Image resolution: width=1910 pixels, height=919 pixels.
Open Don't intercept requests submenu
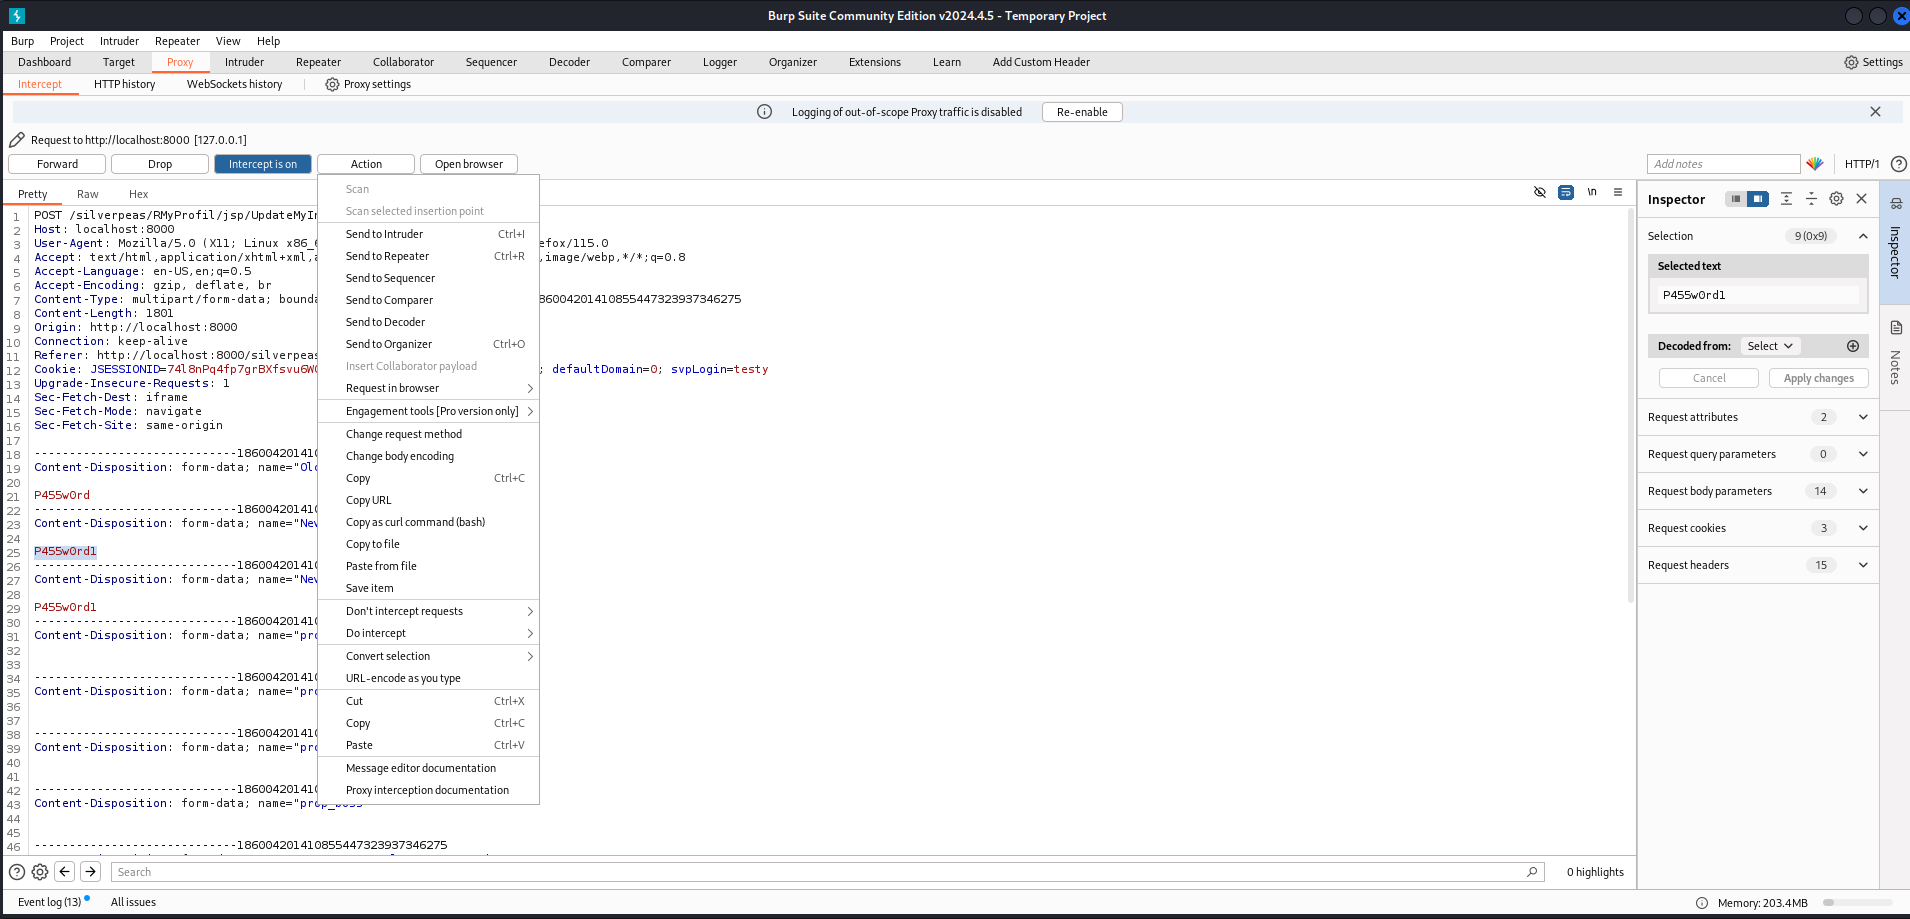click(428, 611)
